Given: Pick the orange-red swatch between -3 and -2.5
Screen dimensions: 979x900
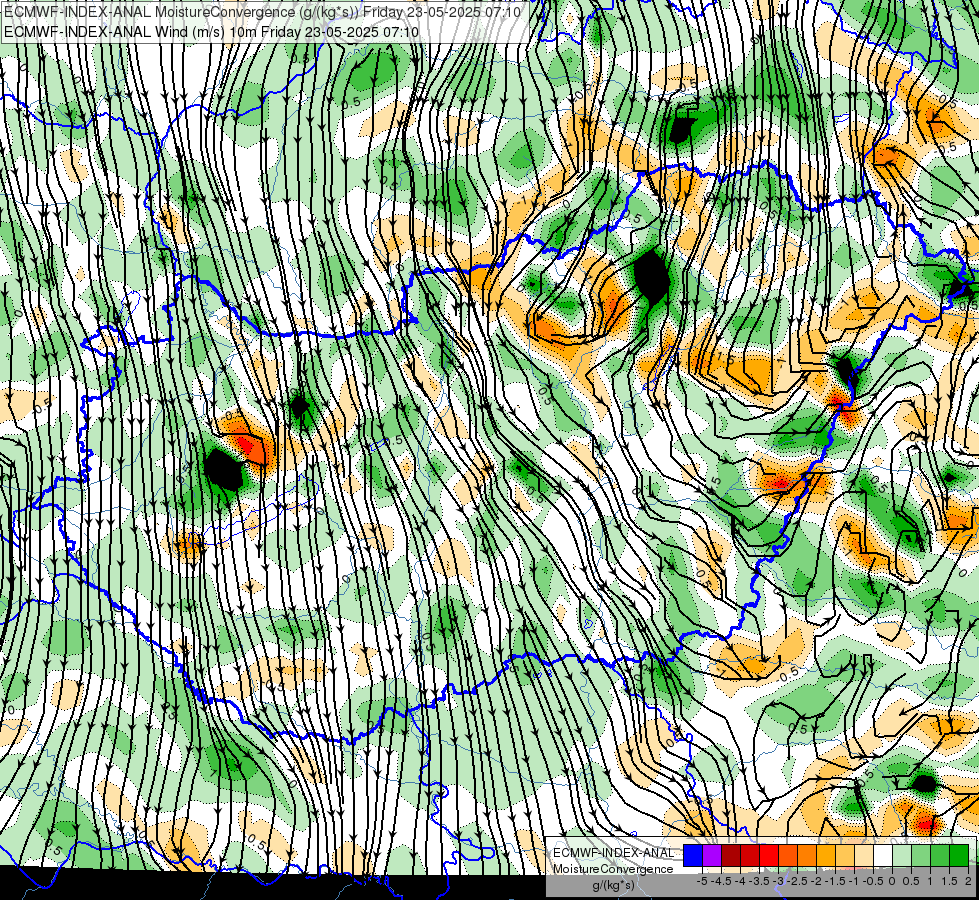Looking at the screenshot, I should [x=789, y=856].
